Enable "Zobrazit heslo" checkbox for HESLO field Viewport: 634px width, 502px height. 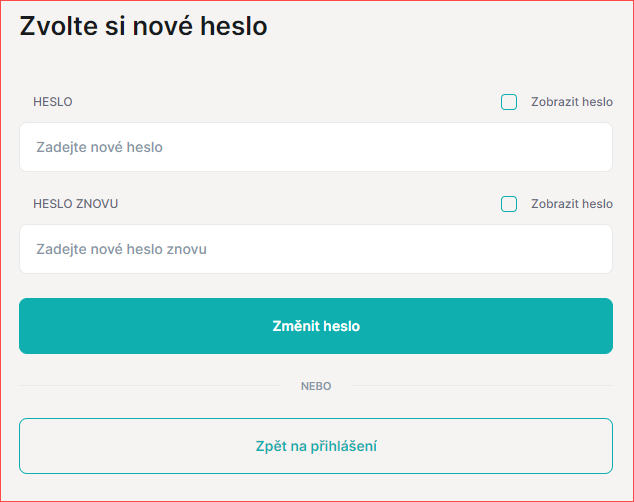point(509,102)
